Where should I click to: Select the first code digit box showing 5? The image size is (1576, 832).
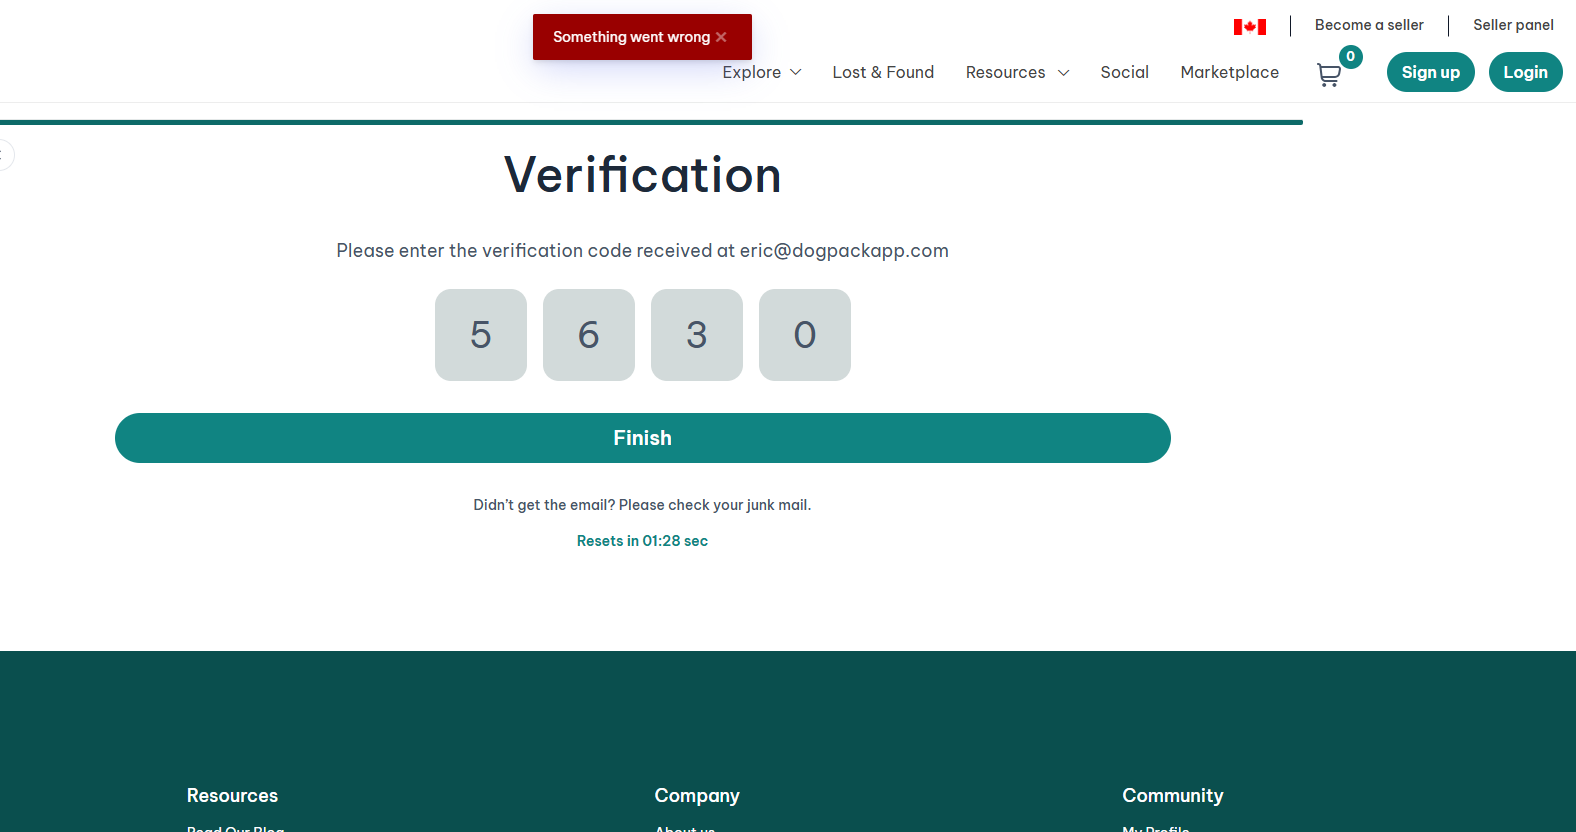click(x=481, y=335)
